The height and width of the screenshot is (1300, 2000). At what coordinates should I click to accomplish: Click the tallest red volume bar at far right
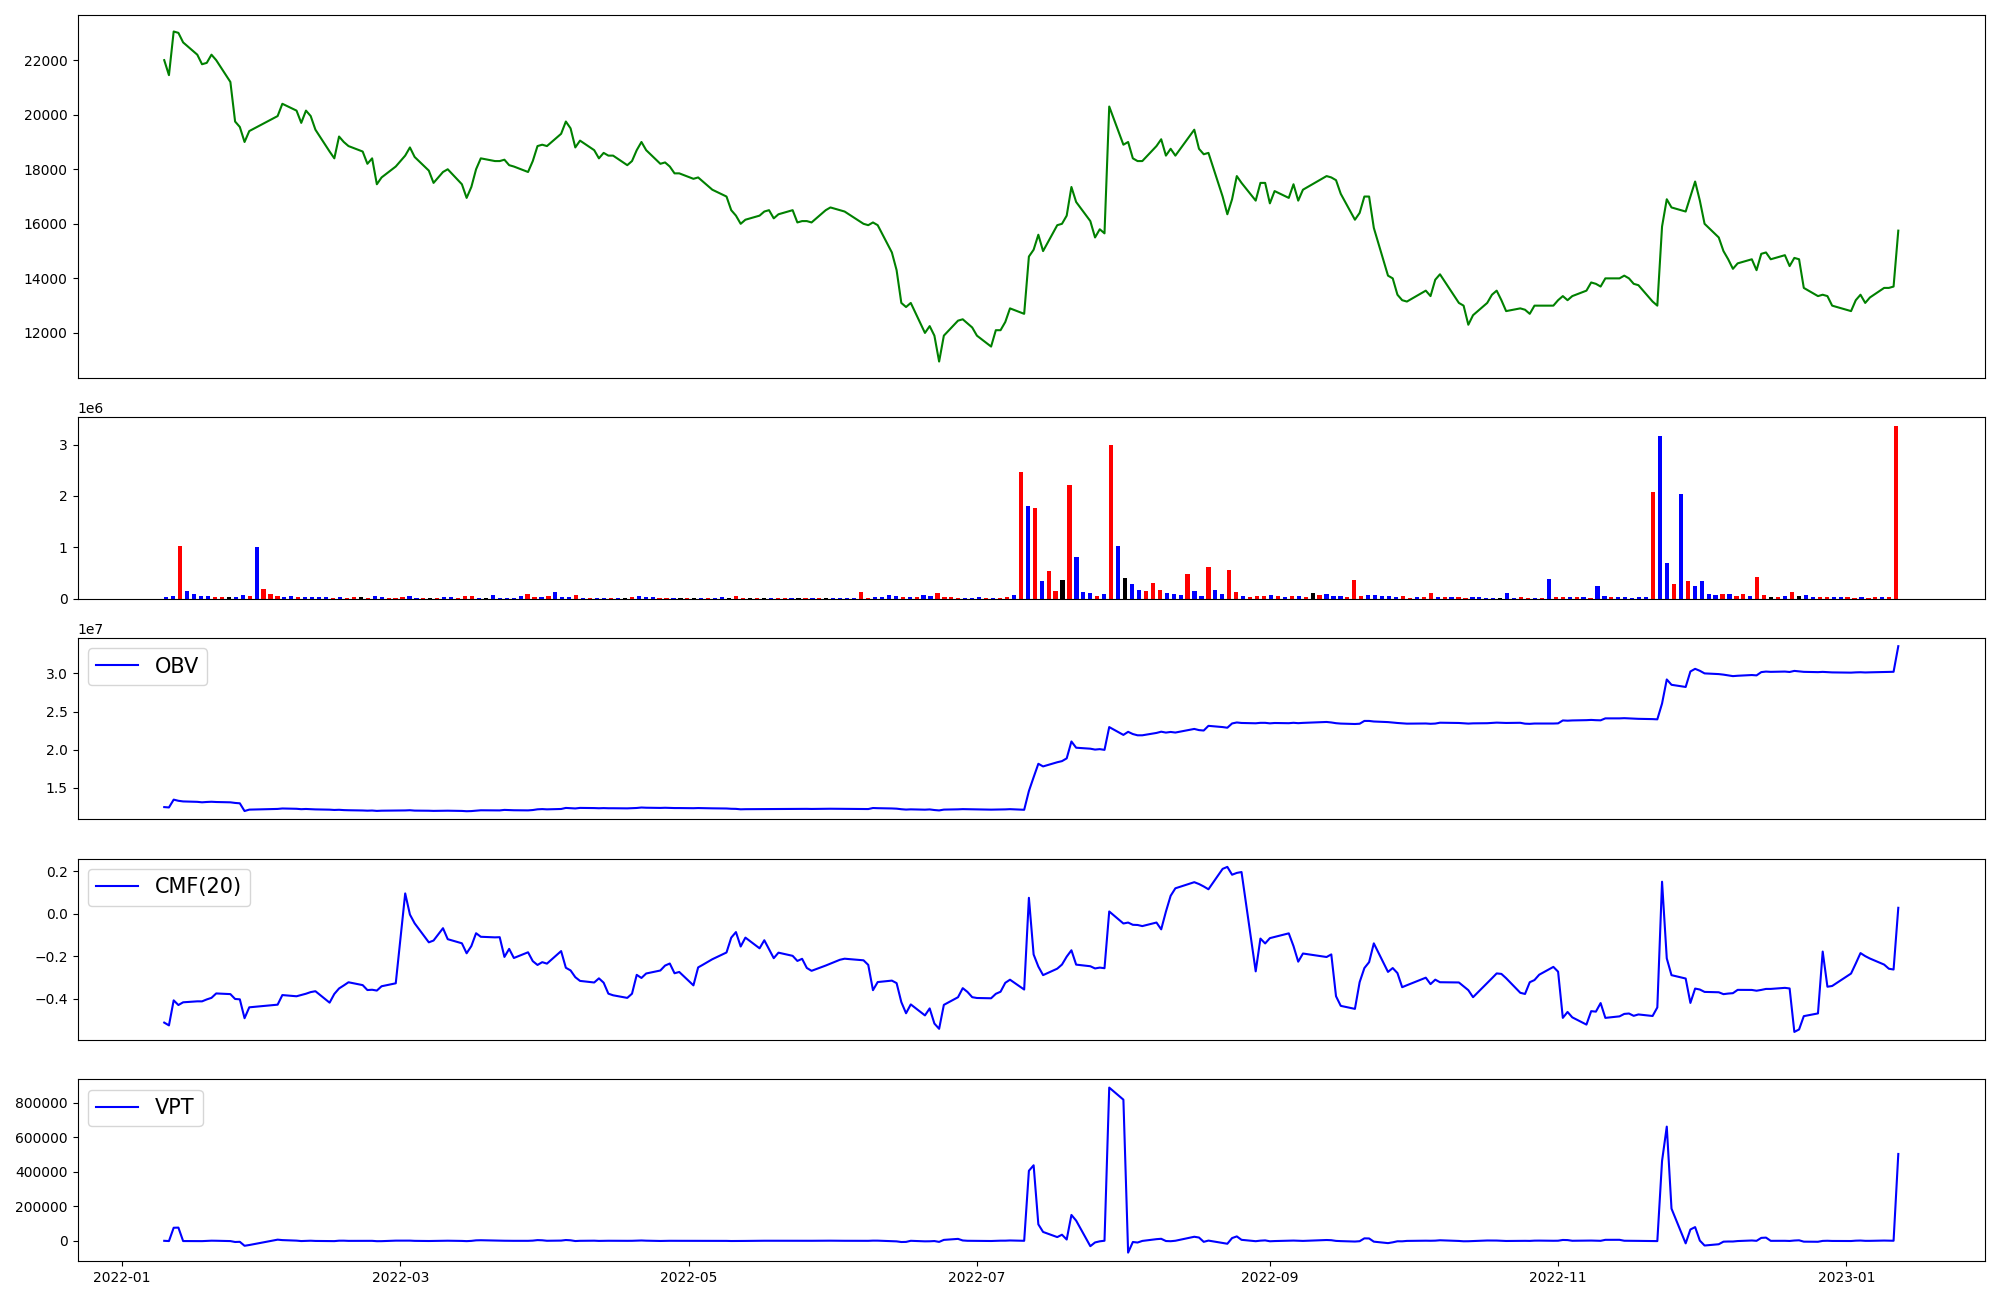1895,510
